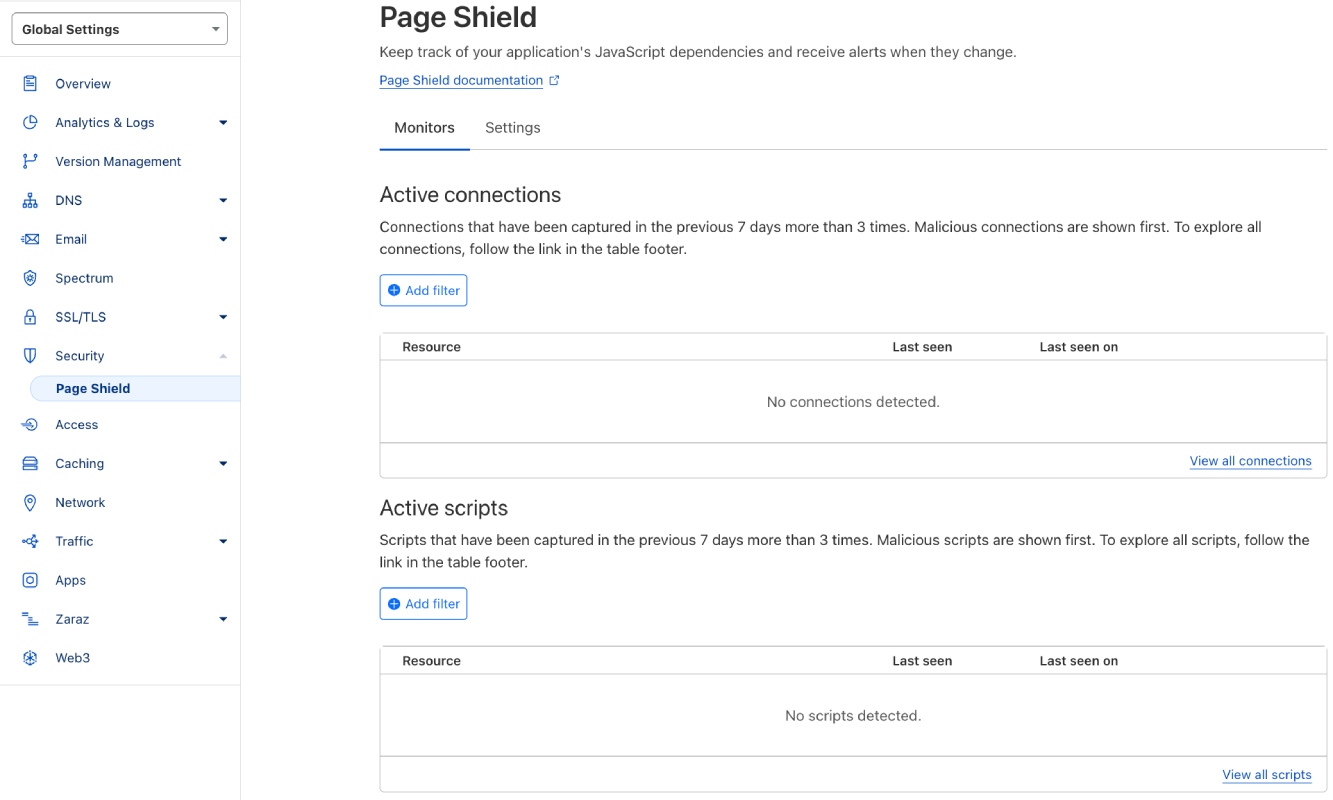Expand the Email submenu arrow
Screen dimensions: 1333x800
223,240
